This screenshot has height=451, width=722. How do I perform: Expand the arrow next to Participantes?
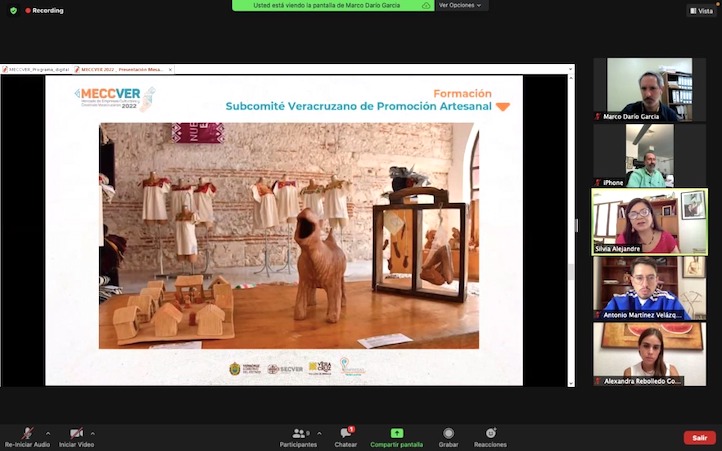pos(319,433)
